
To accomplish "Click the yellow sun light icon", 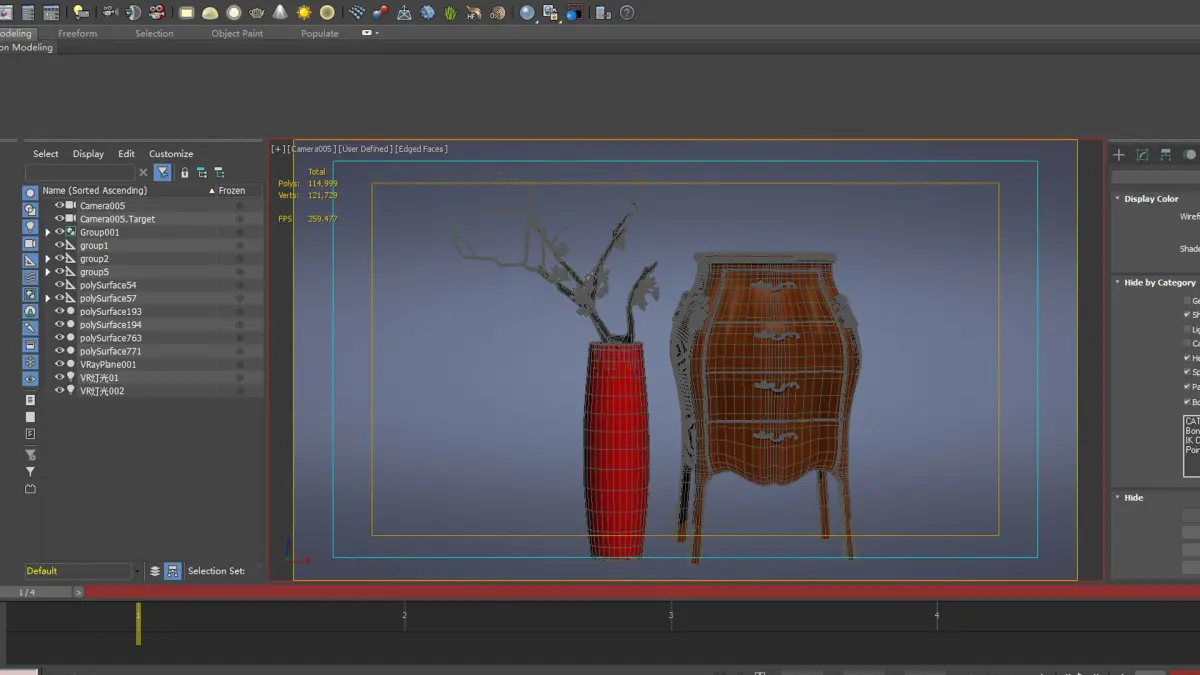I will tap(304, 13).
